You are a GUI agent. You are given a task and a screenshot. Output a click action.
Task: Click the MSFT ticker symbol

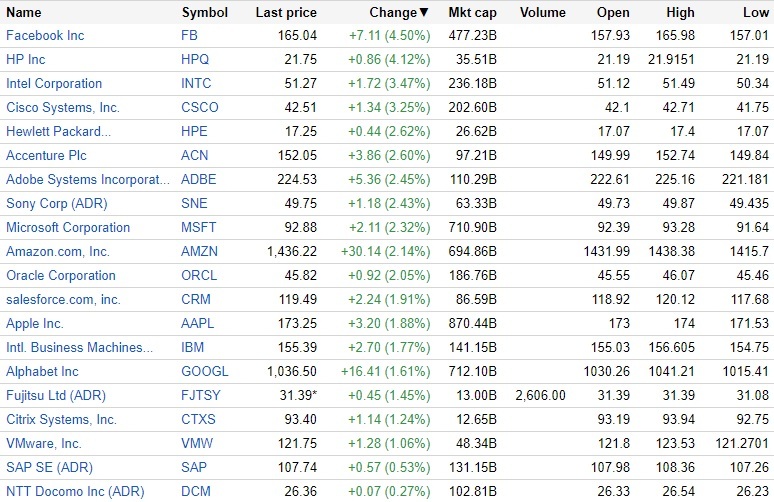[x=199, y=227]
